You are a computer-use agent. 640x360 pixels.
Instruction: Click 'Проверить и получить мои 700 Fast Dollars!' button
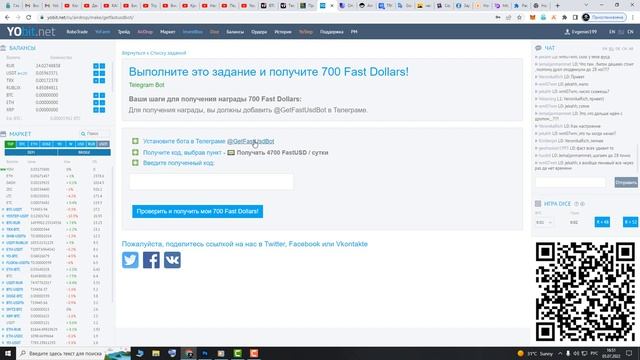pyautogui.click(x=198, y=211)
